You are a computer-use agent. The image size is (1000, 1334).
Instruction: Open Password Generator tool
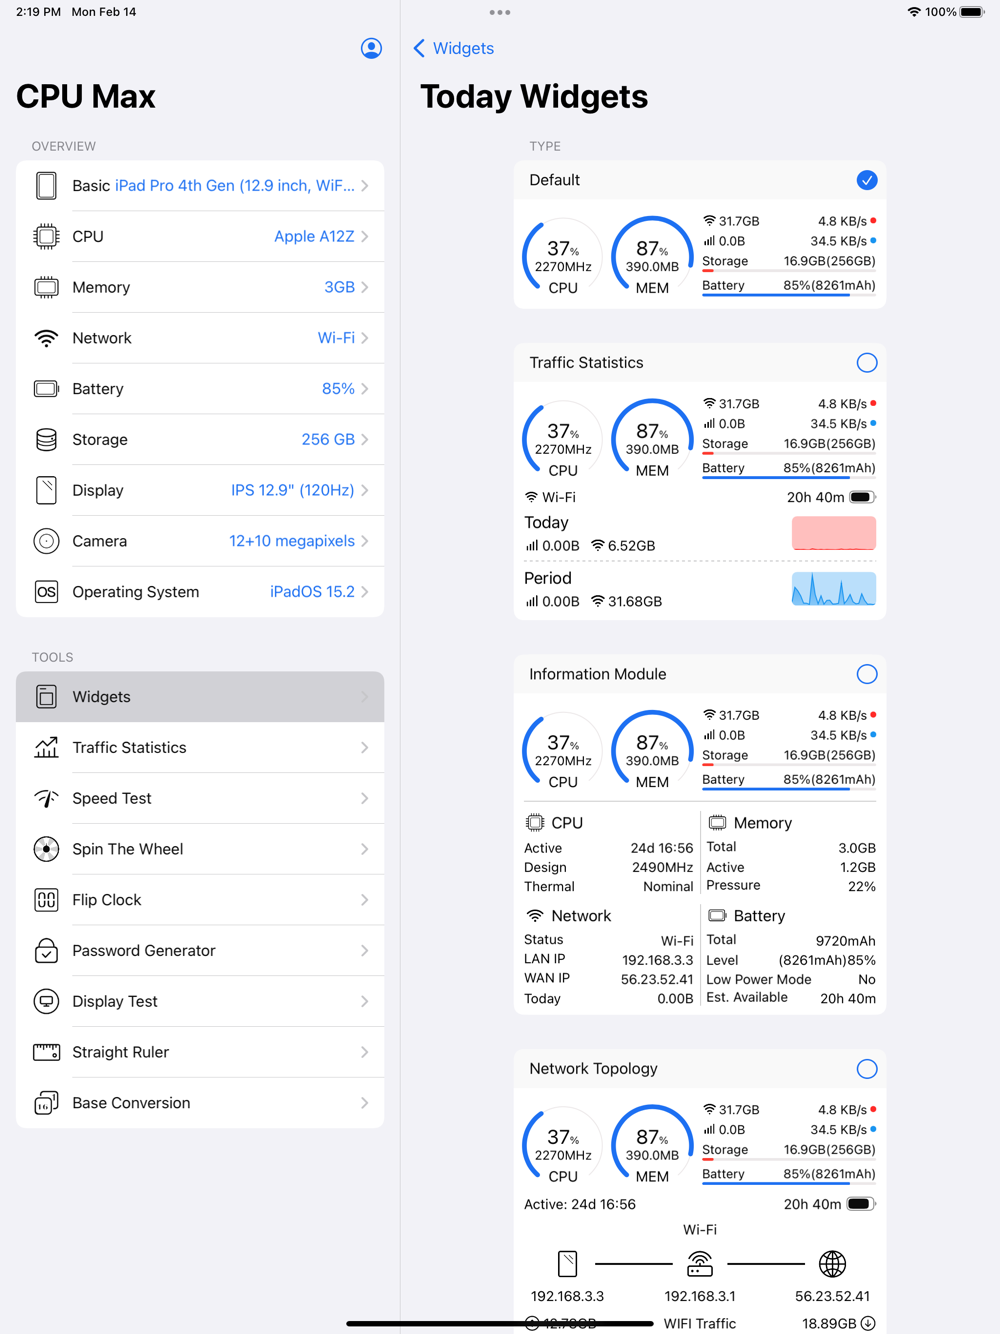pos(200,950)
